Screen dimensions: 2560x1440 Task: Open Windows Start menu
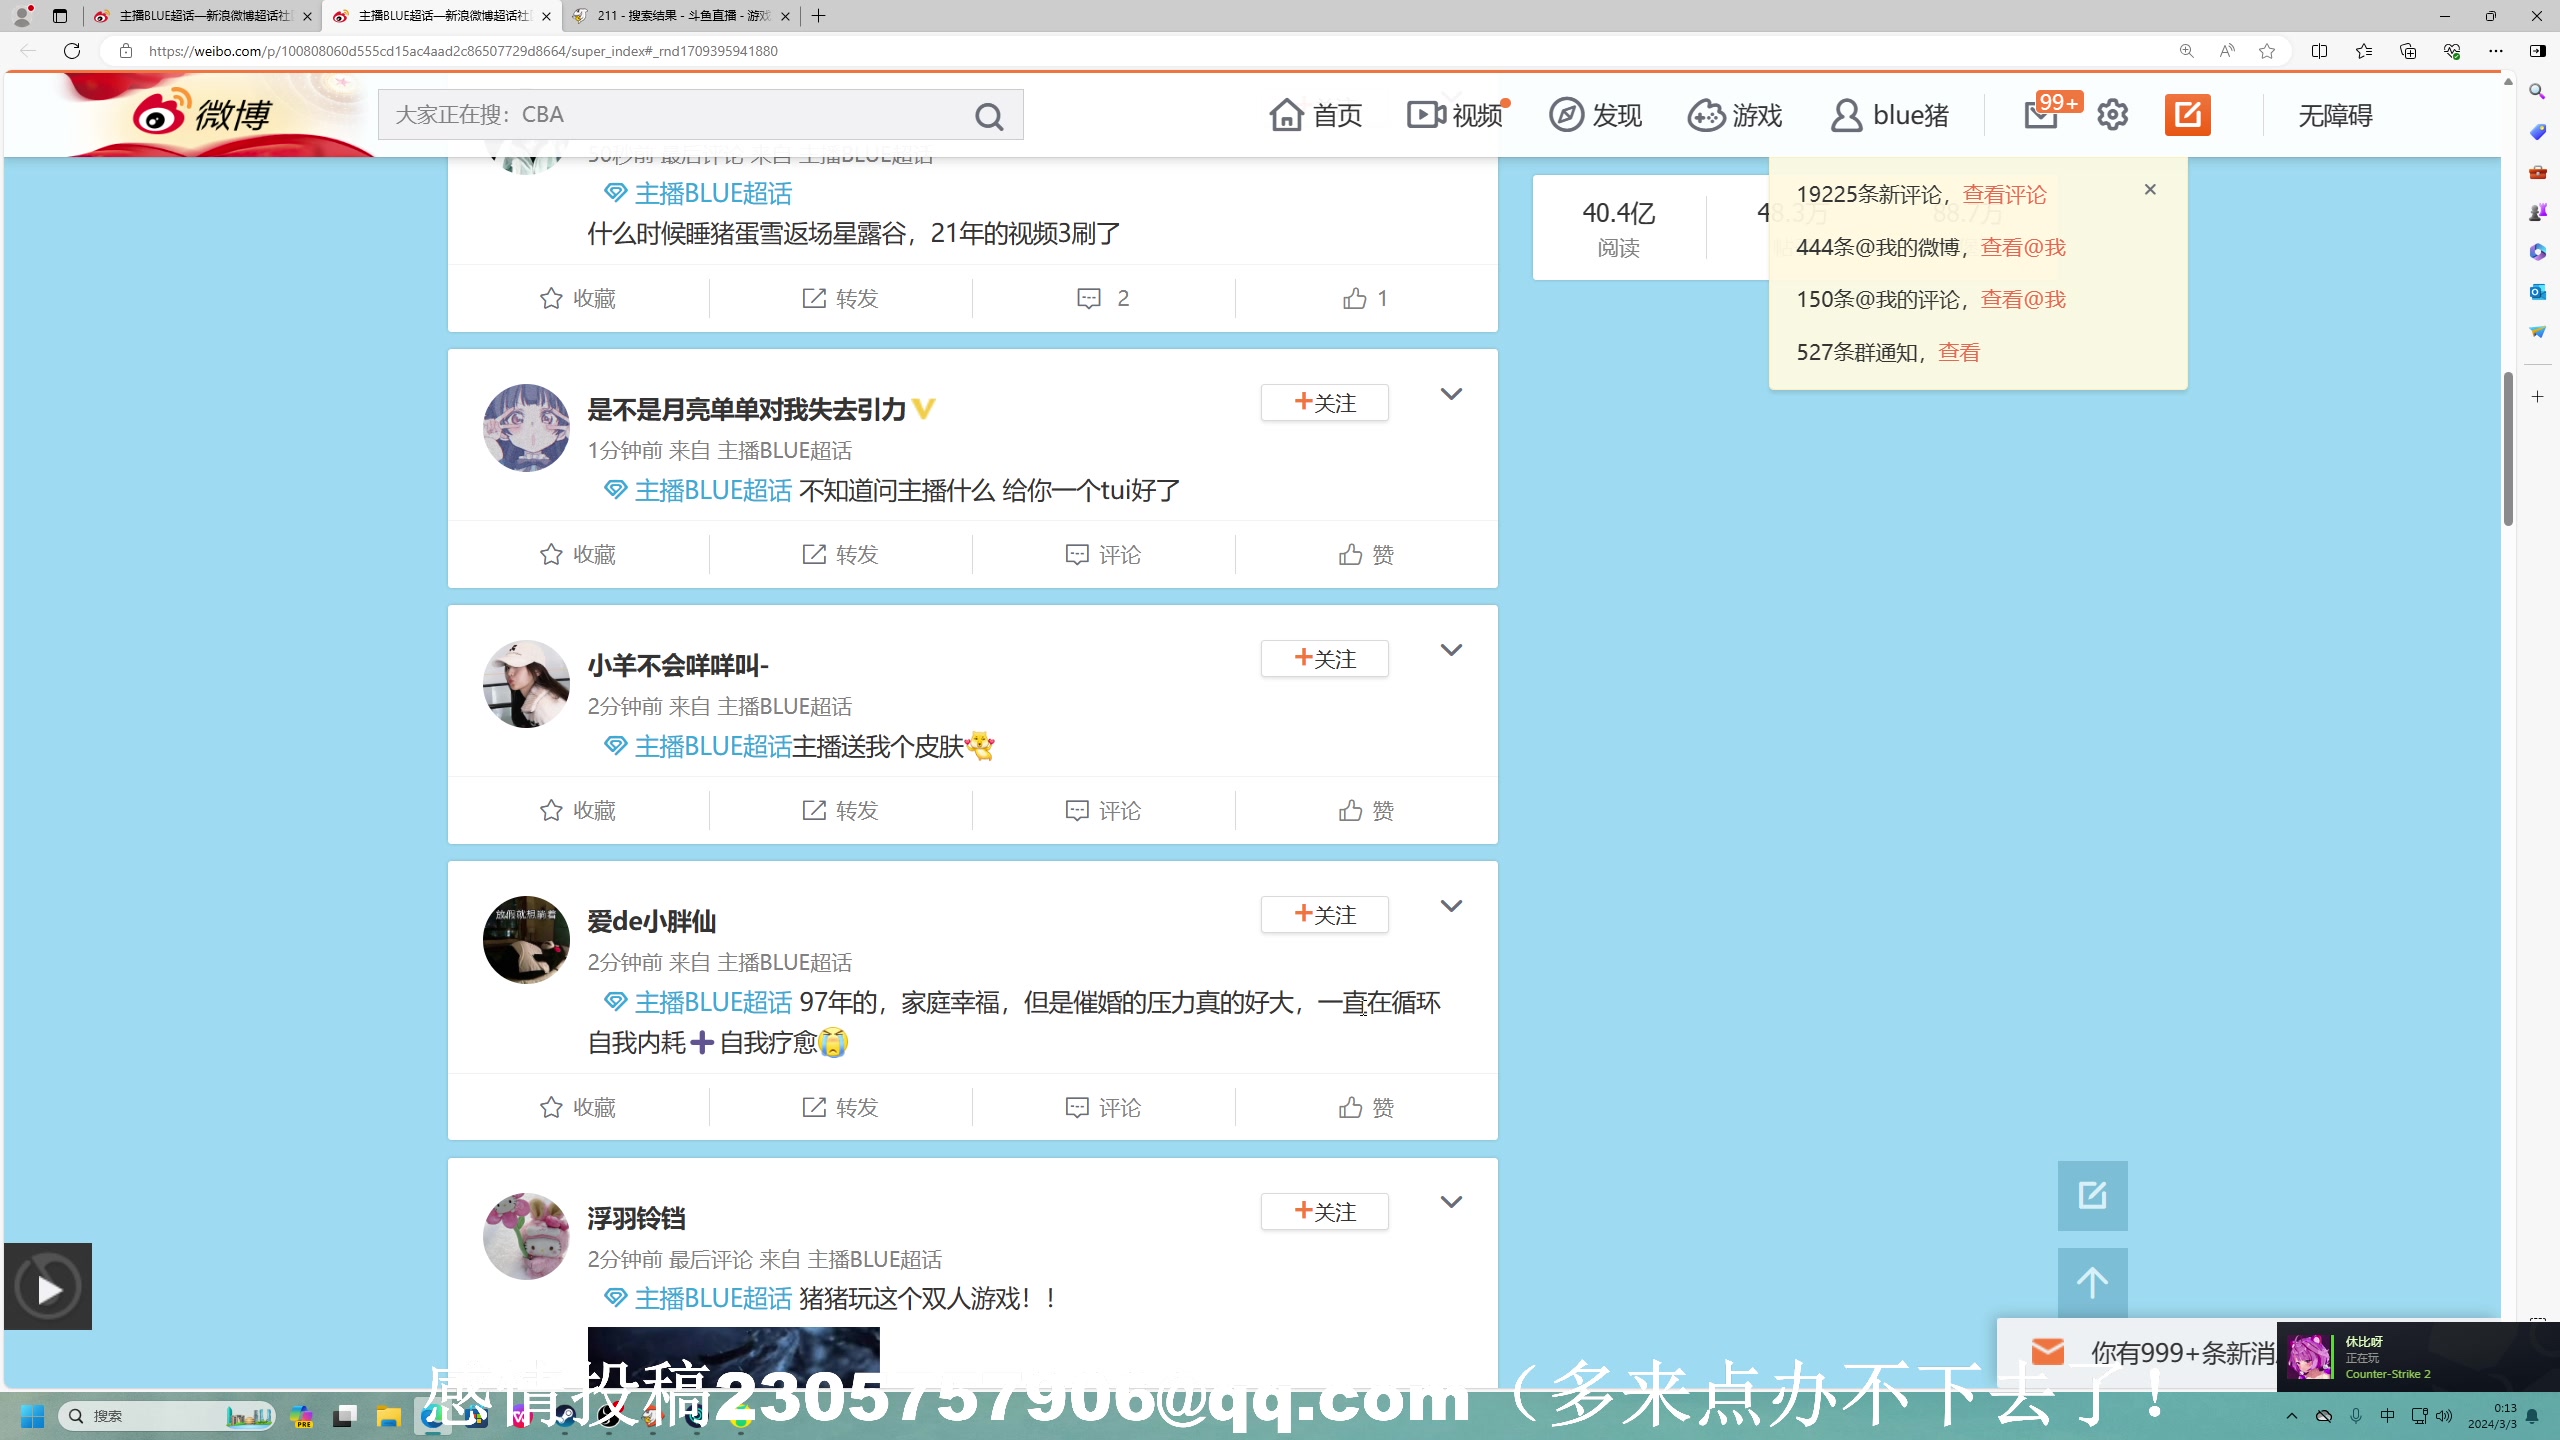coord(32,1416)
